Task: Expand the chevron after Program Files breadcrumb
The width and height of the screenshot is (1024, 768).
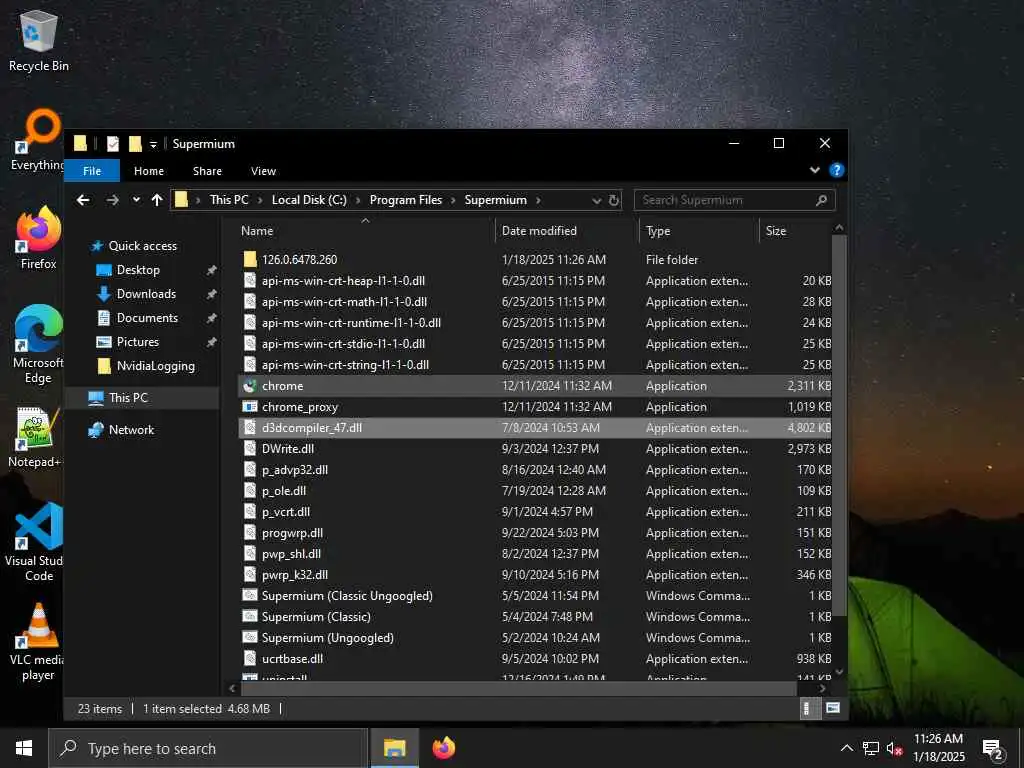Action: 453,200
